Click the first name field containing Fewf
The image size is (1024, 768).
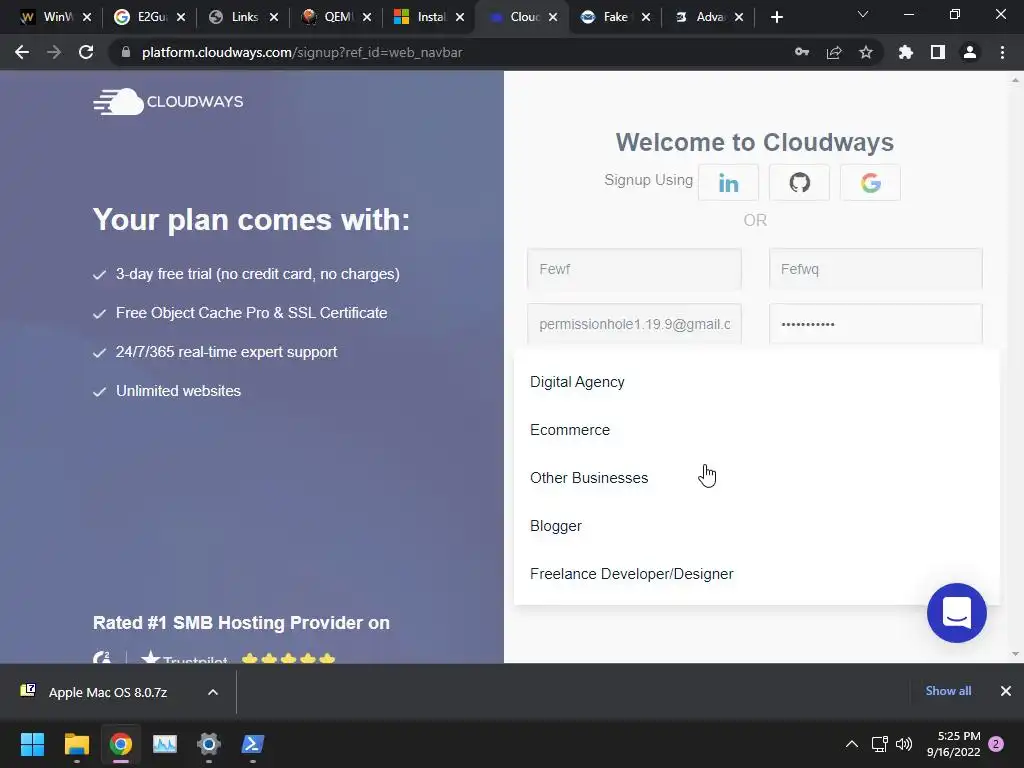point(634,269)
